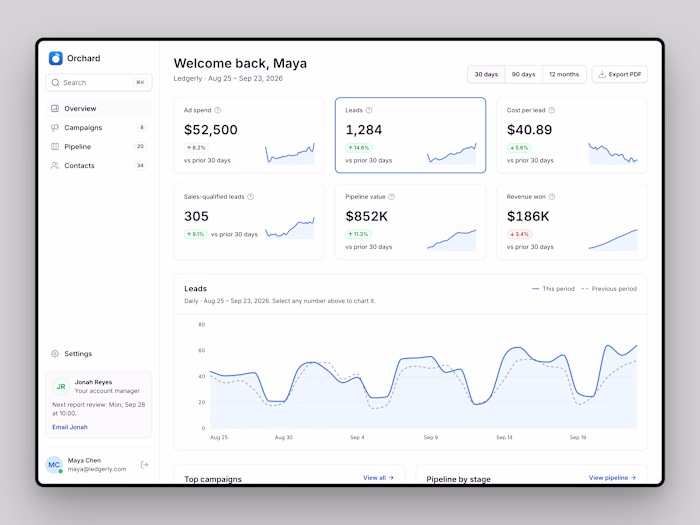The width and height of the screenshot is (700, 525).
Task: Click the Settings gear icon
Action: tap(55, 354)
